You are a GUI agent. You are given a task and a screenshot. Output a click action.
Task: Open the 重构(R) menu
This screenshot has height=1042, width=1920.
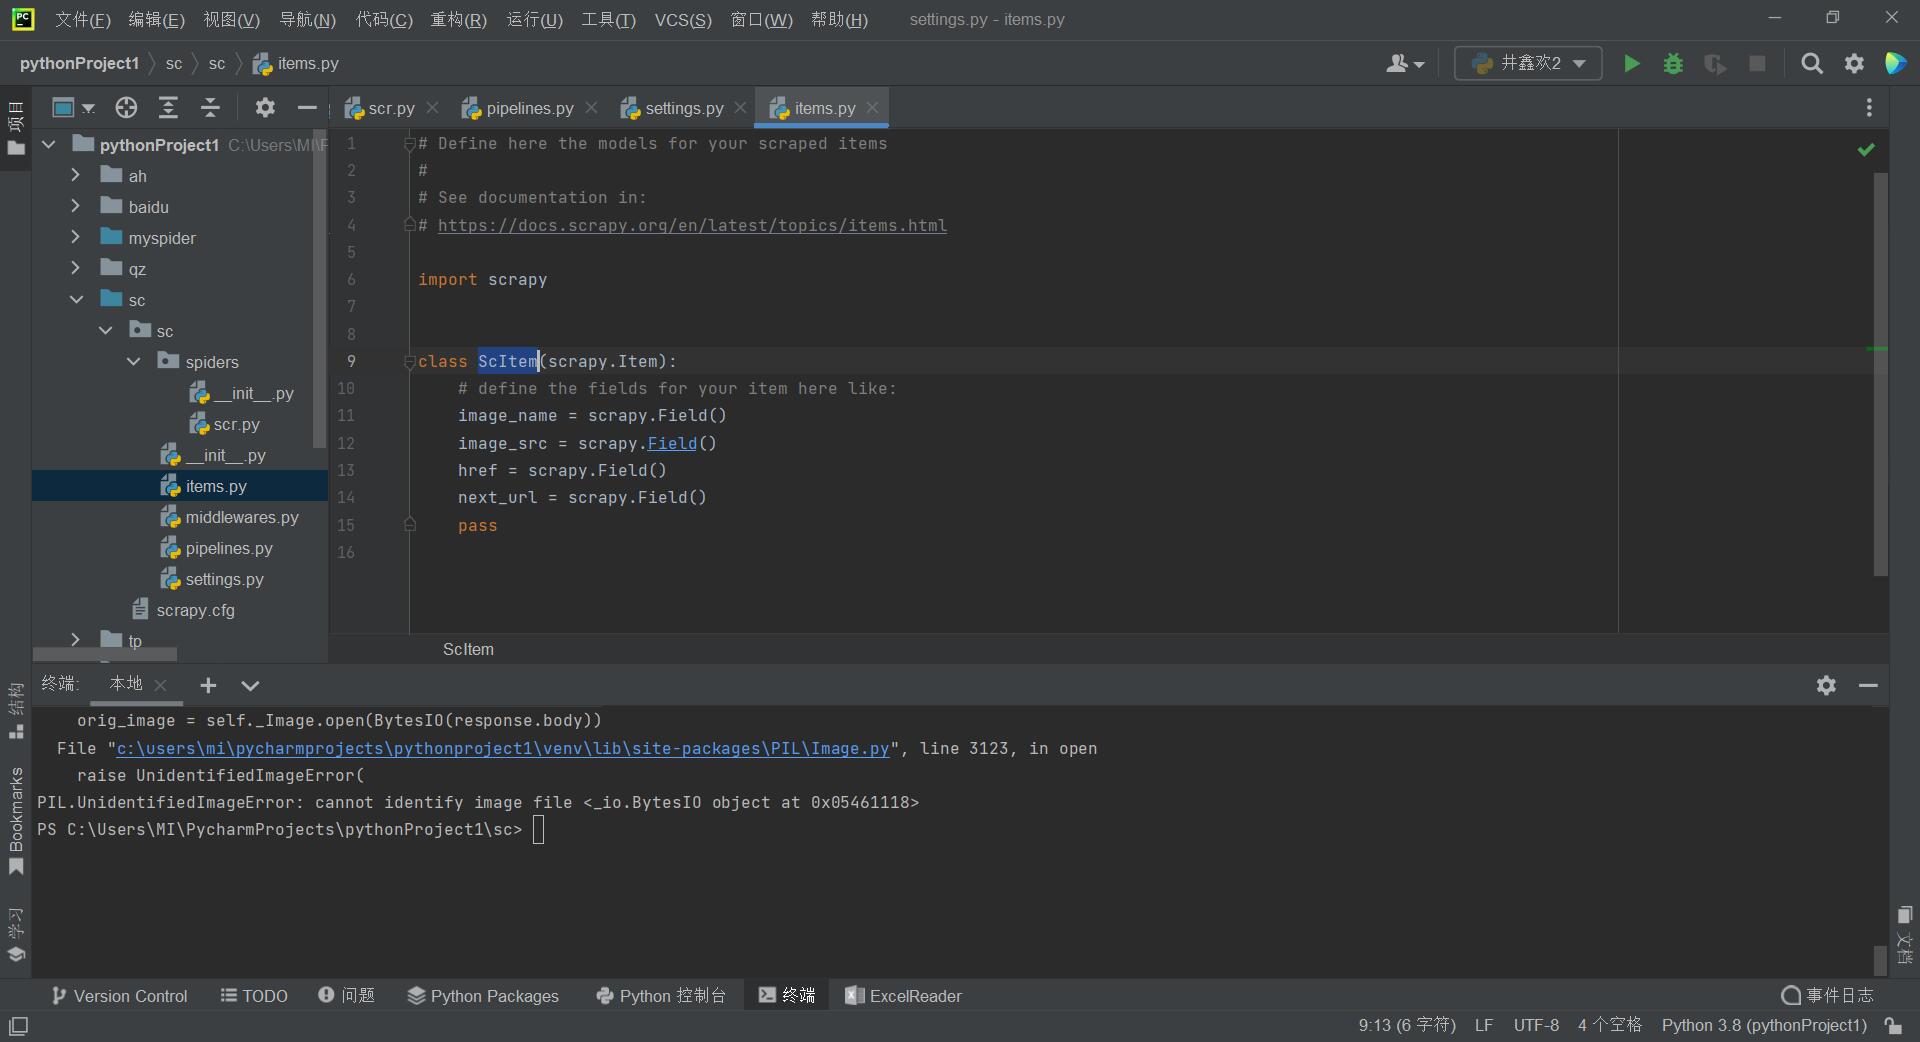click(x=458, y=20)
